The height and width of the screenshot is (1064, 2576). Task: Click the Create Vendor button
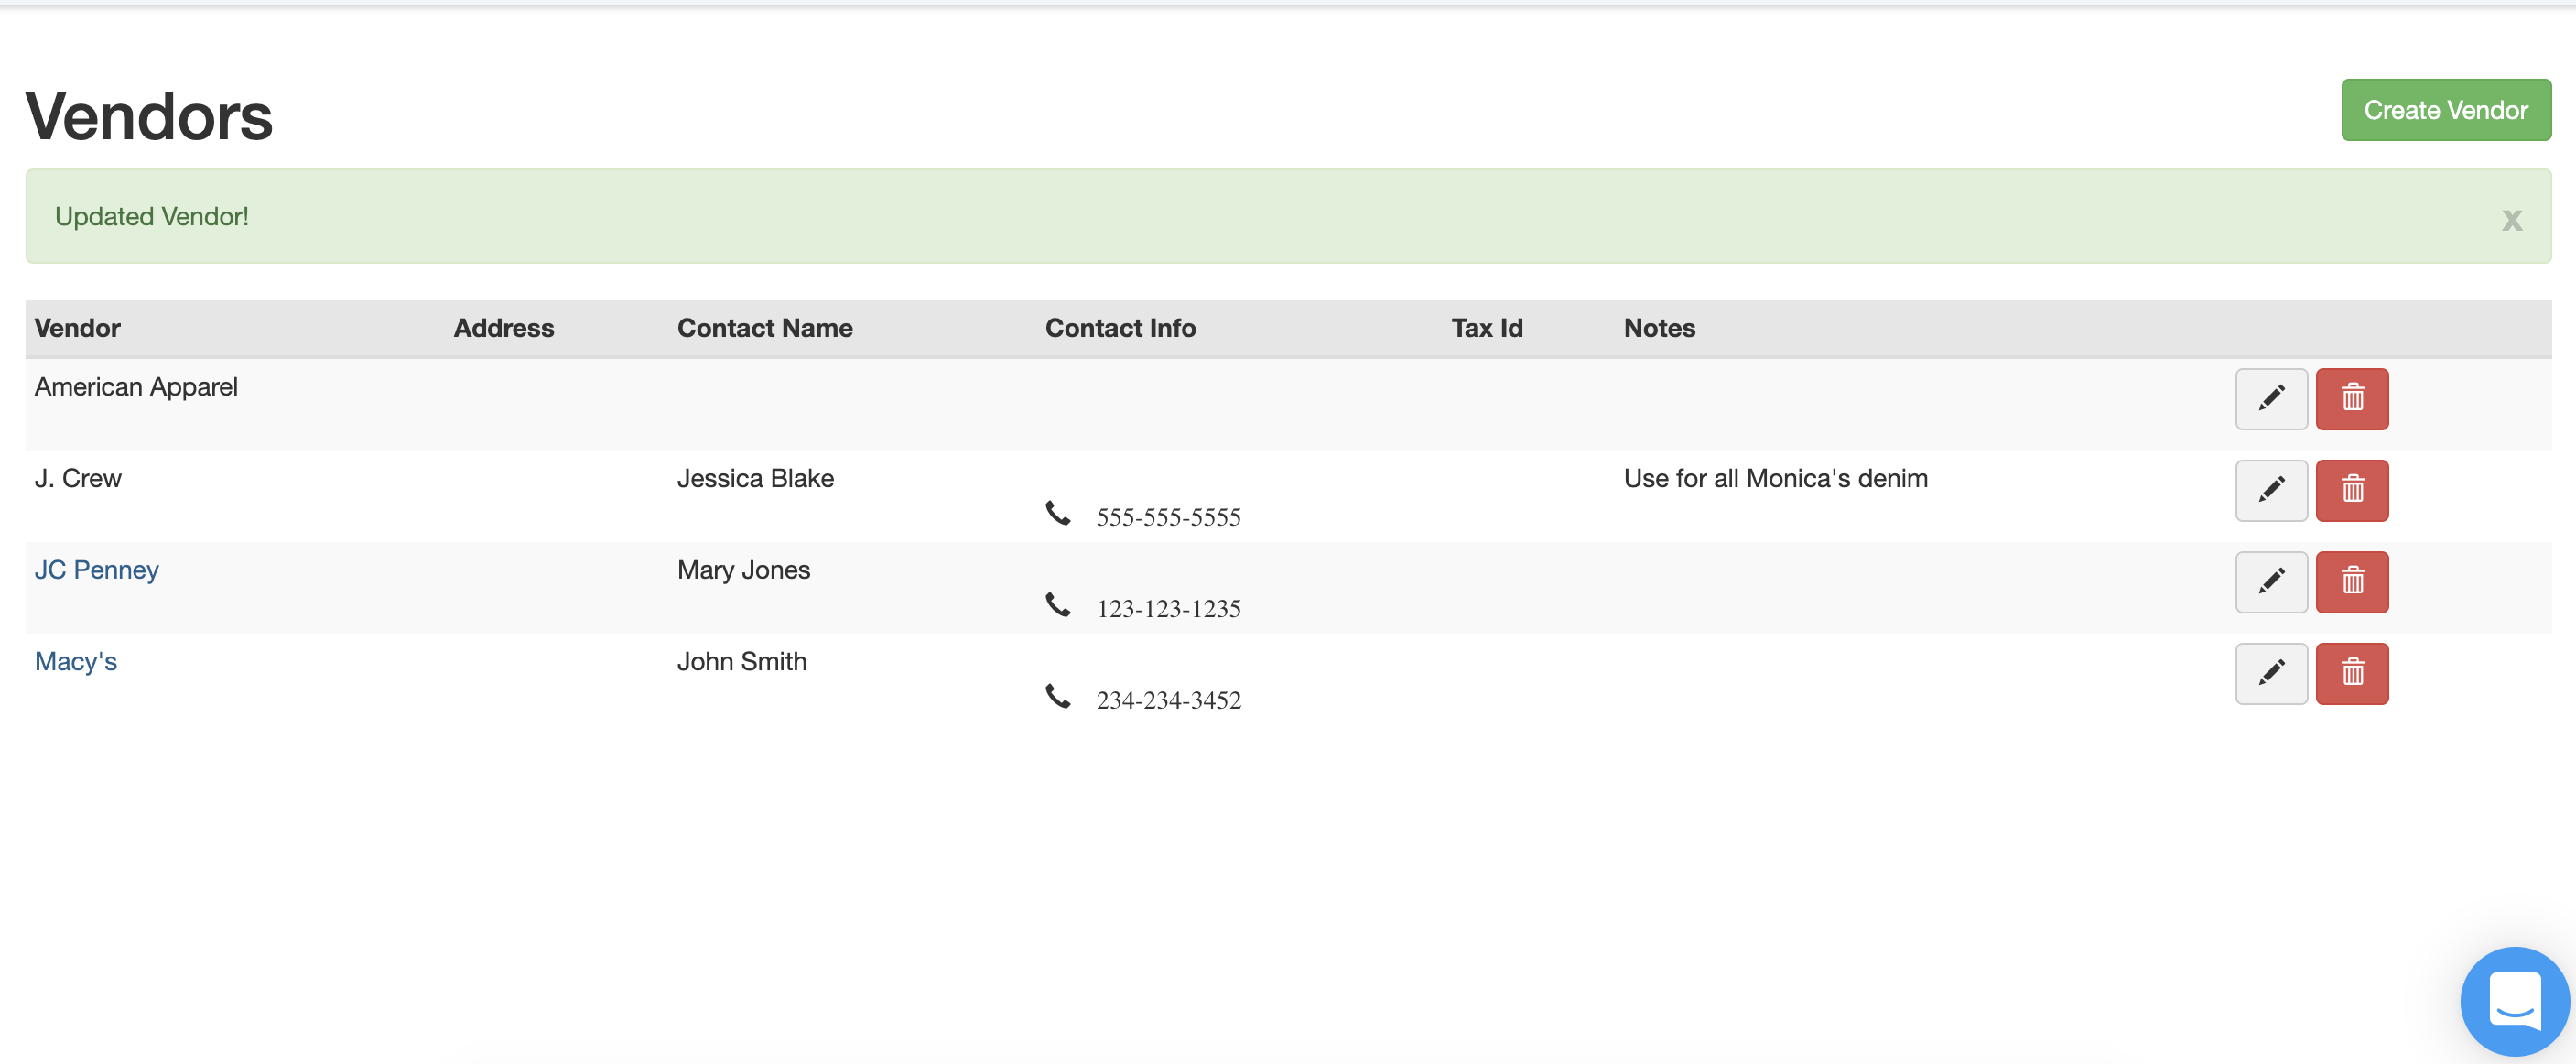pyautogui.click(x=2445, y=110)
